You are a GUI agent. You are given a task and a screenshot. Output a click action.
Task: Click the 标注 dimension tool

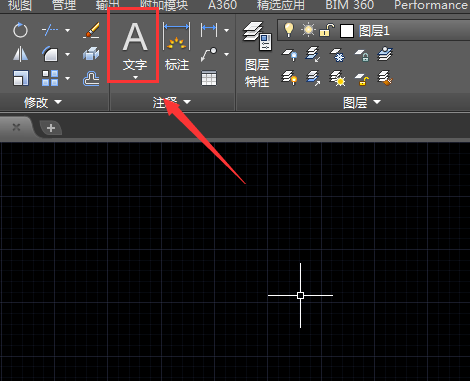click(x=177, y=47)
